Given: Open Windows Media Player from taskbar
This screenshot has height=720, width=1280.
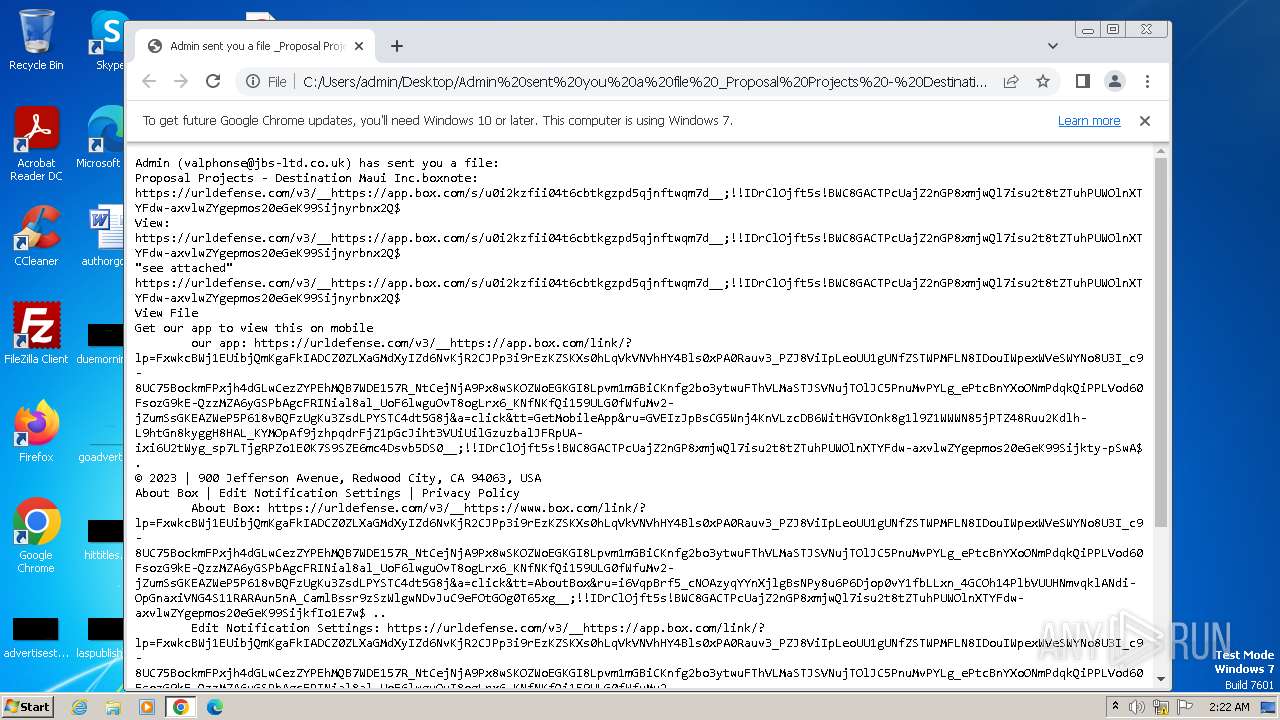Looking at the screenshot, I should [147, 707].
